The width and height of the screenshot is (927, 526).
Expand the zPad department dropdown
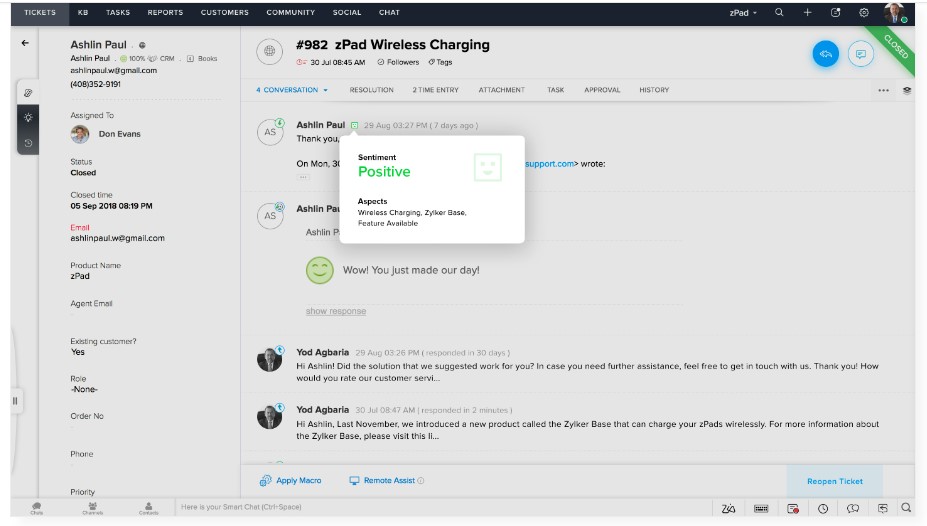tap(743, 12)
